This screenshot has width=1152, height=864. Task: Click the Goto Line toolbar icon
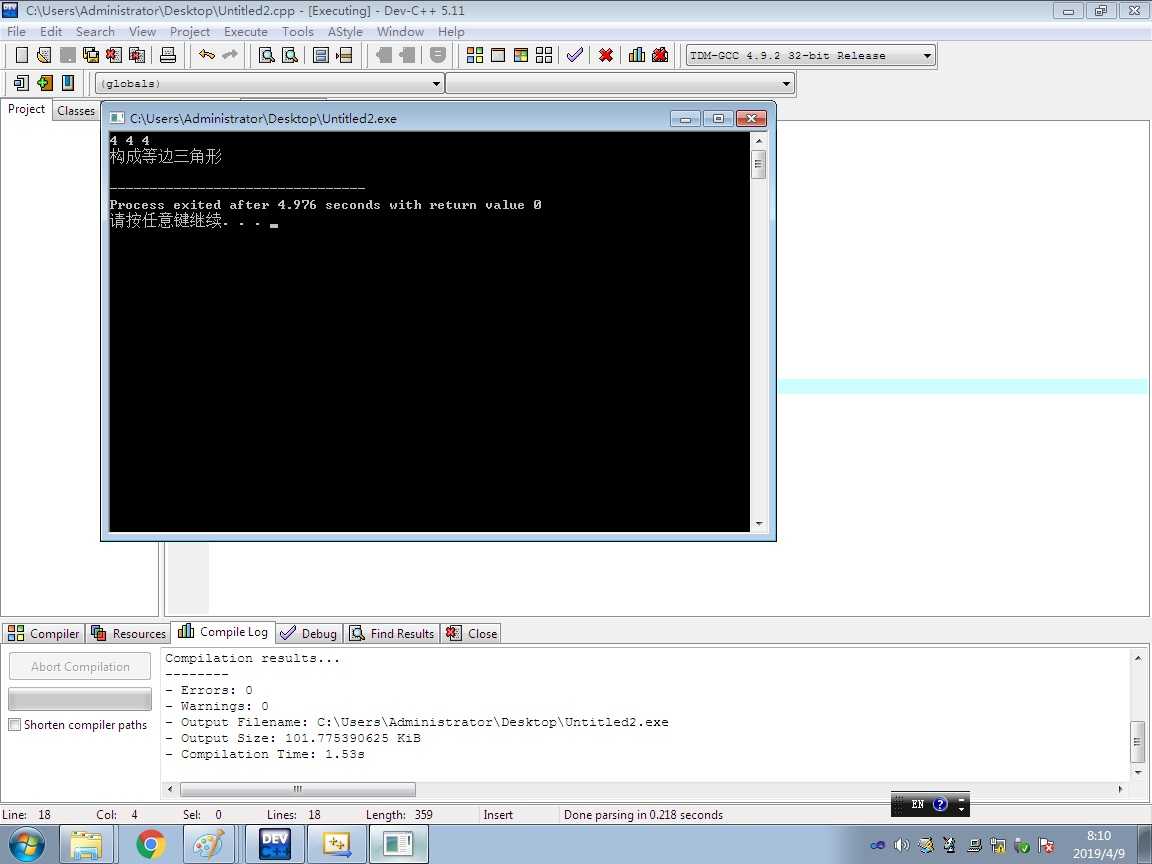tap(344, 55)
